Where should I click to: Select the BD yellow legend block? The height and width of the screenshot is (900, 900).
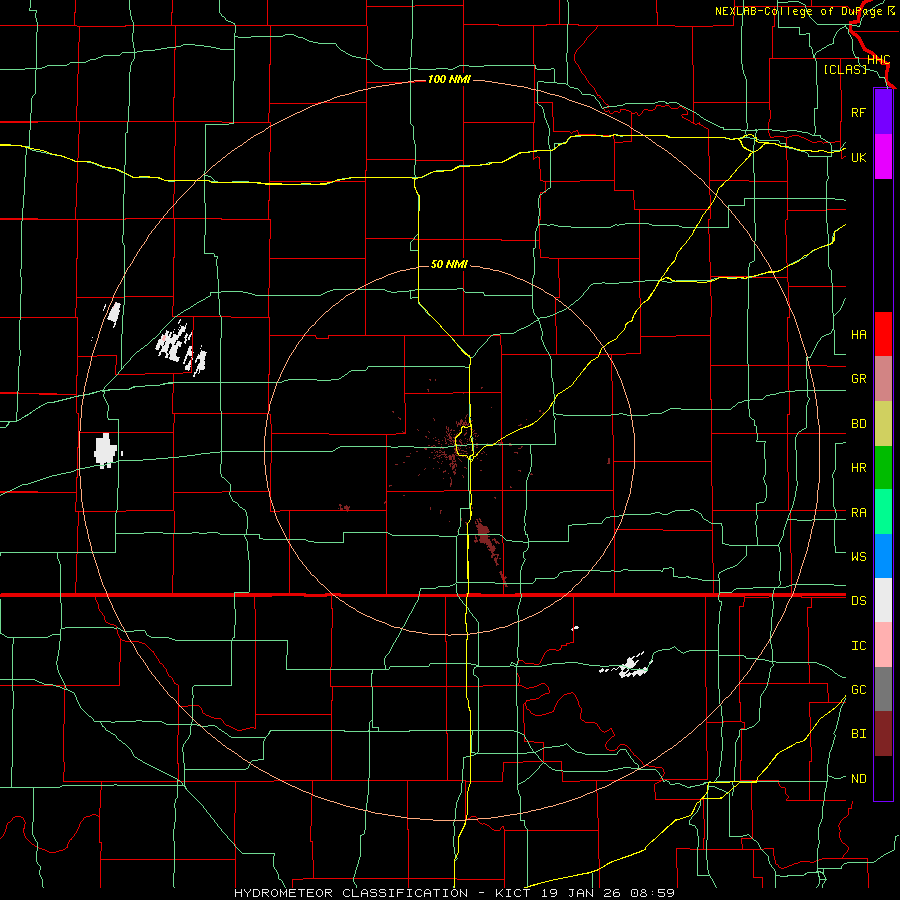(883, 424)
